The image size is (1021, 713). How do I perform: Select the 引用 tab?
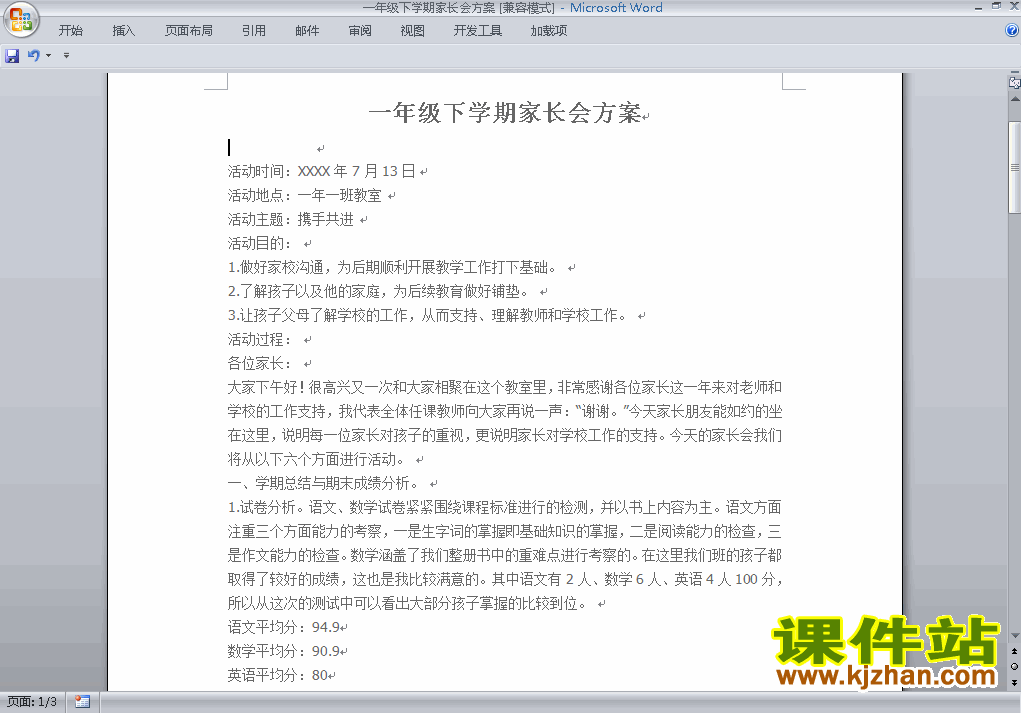coord(254,31)
